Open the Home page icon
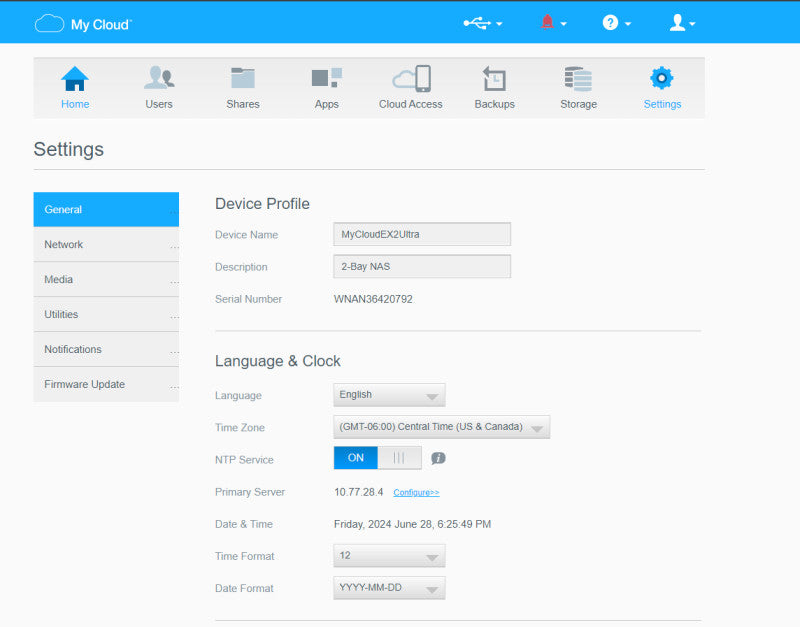 [x=75, y=79]
